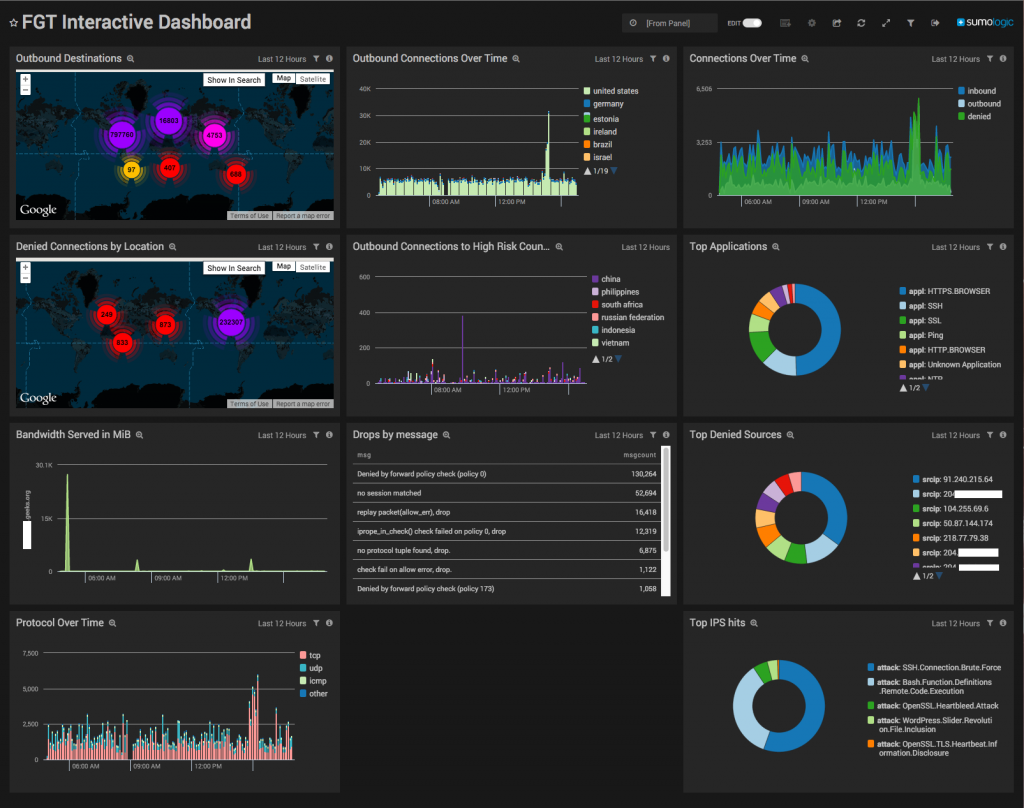Select Map view on Outbound Destinations map

pos(283,78)
